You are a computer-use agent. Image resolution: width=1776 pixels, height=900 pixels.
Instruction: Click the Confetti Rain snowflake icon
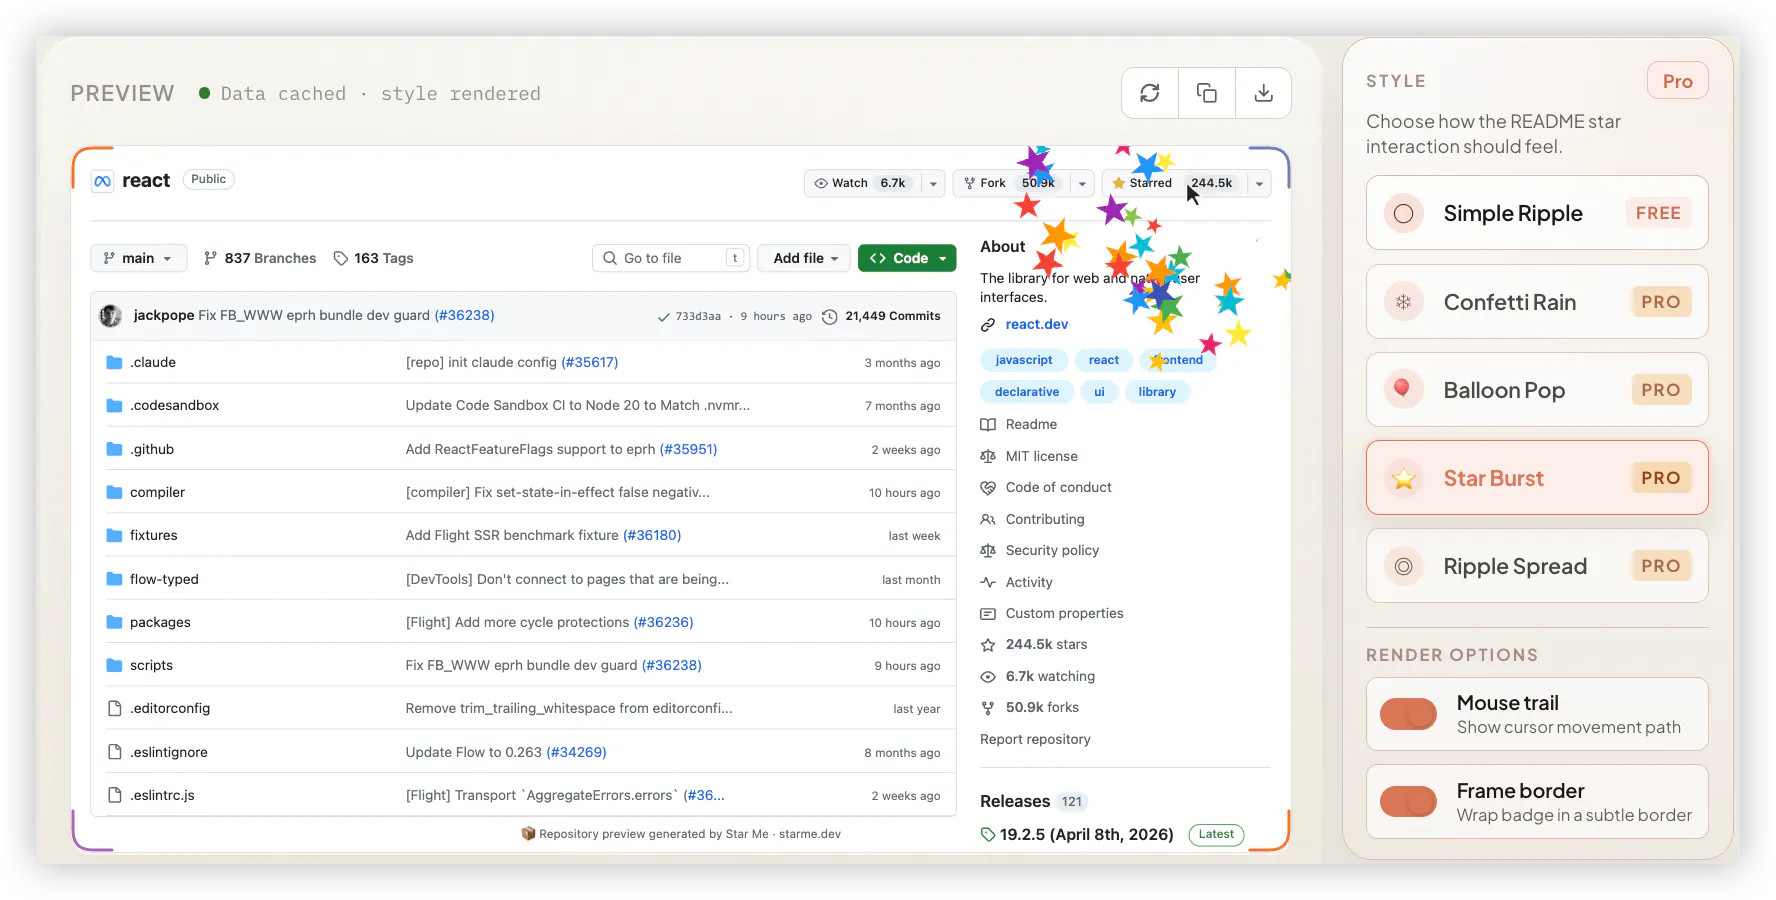coord(1404,301)
